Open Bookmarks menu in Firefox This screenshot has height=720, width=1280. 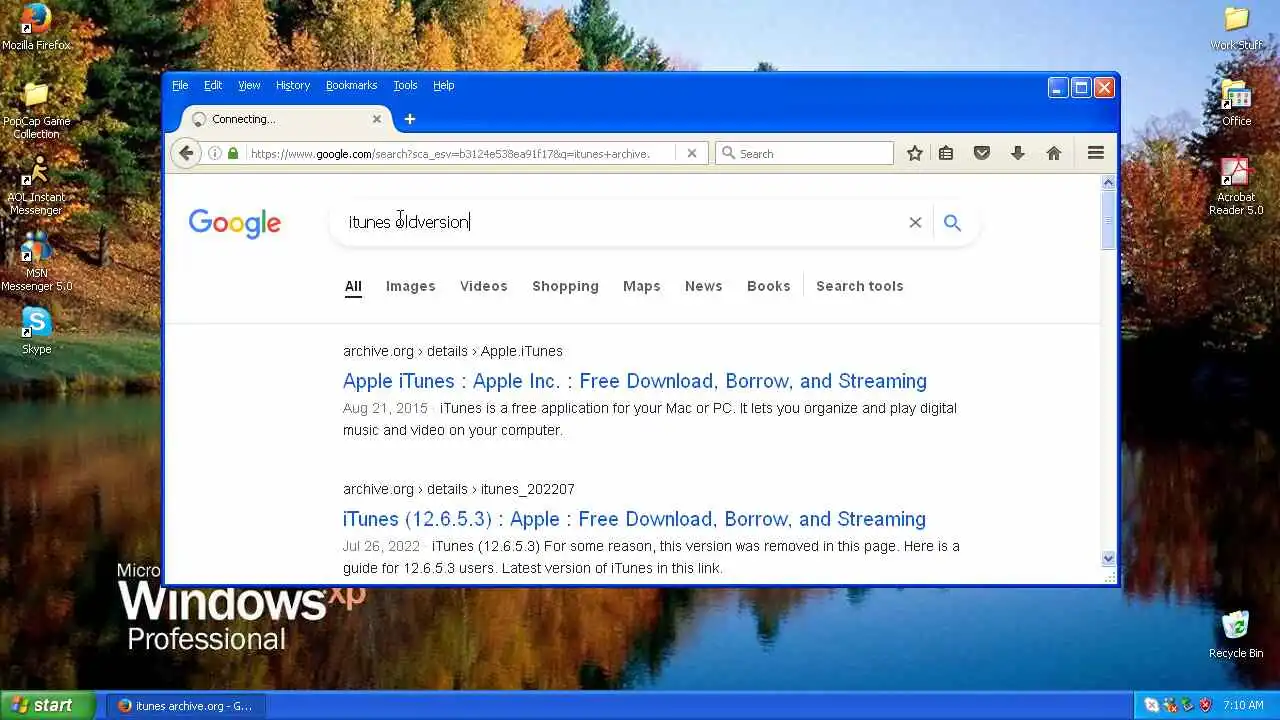coord(351,85)
